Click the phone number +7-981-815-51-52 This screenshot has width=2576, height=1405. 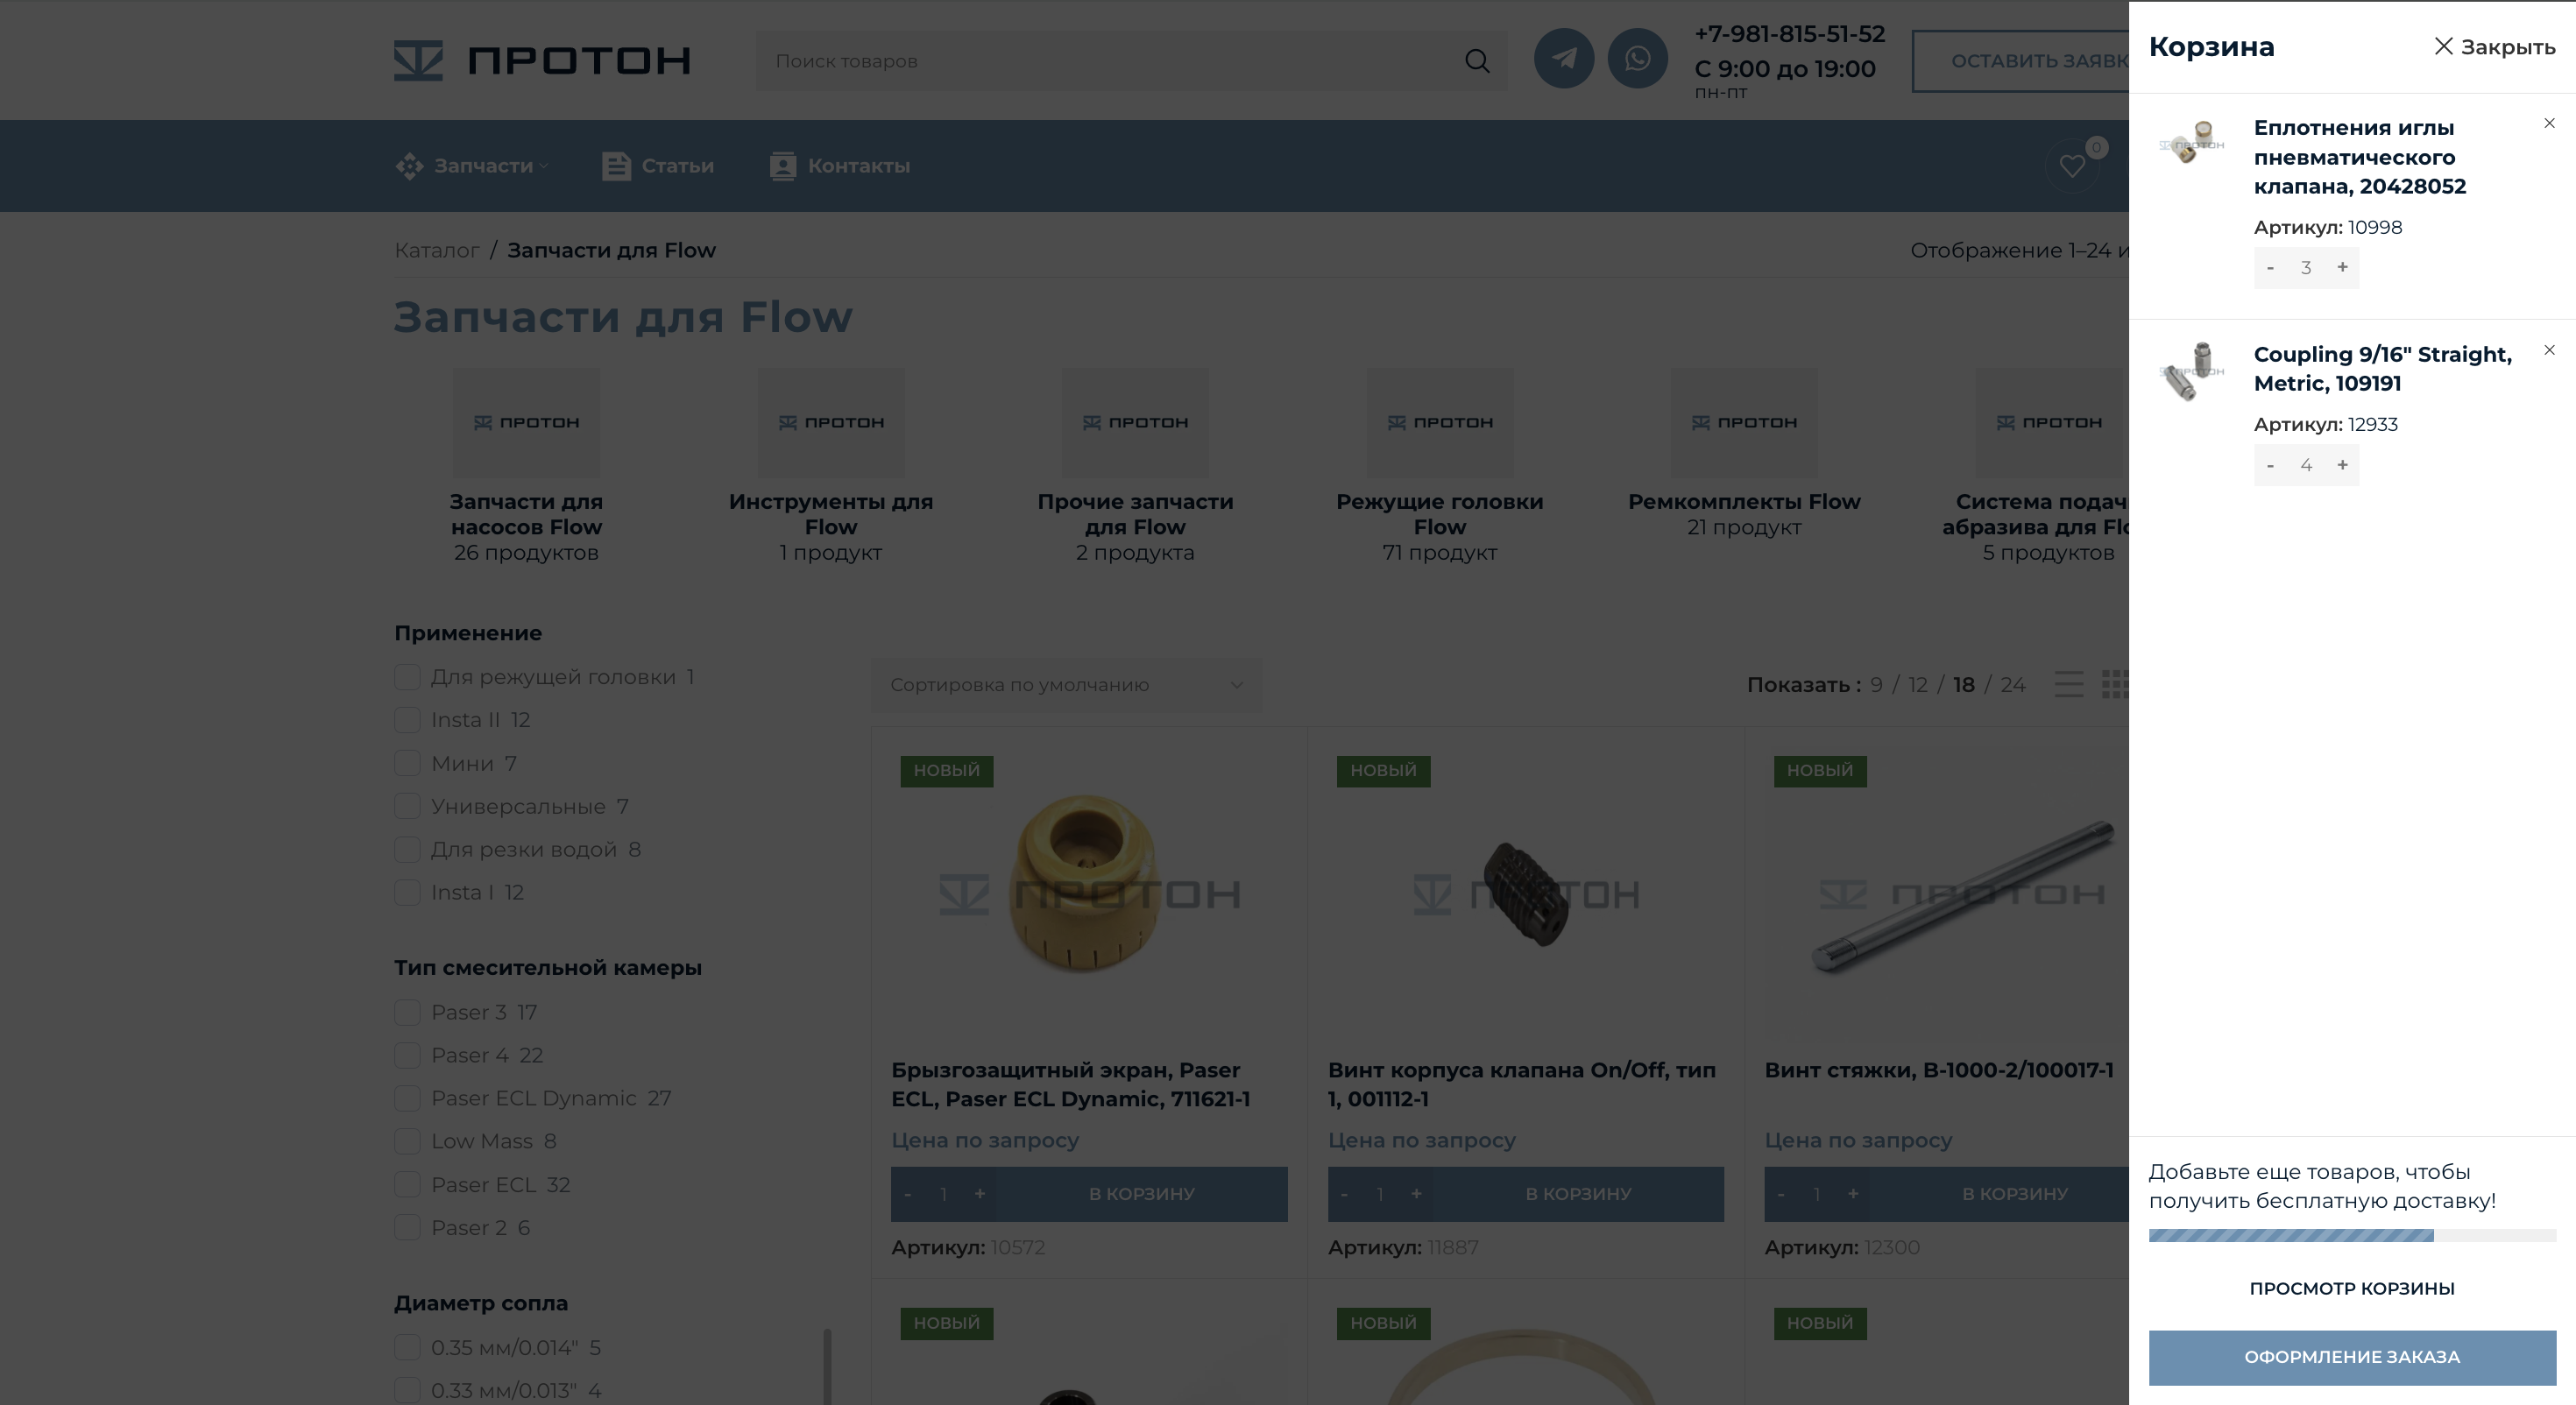pyautogui.click(x=1789, y=34)
